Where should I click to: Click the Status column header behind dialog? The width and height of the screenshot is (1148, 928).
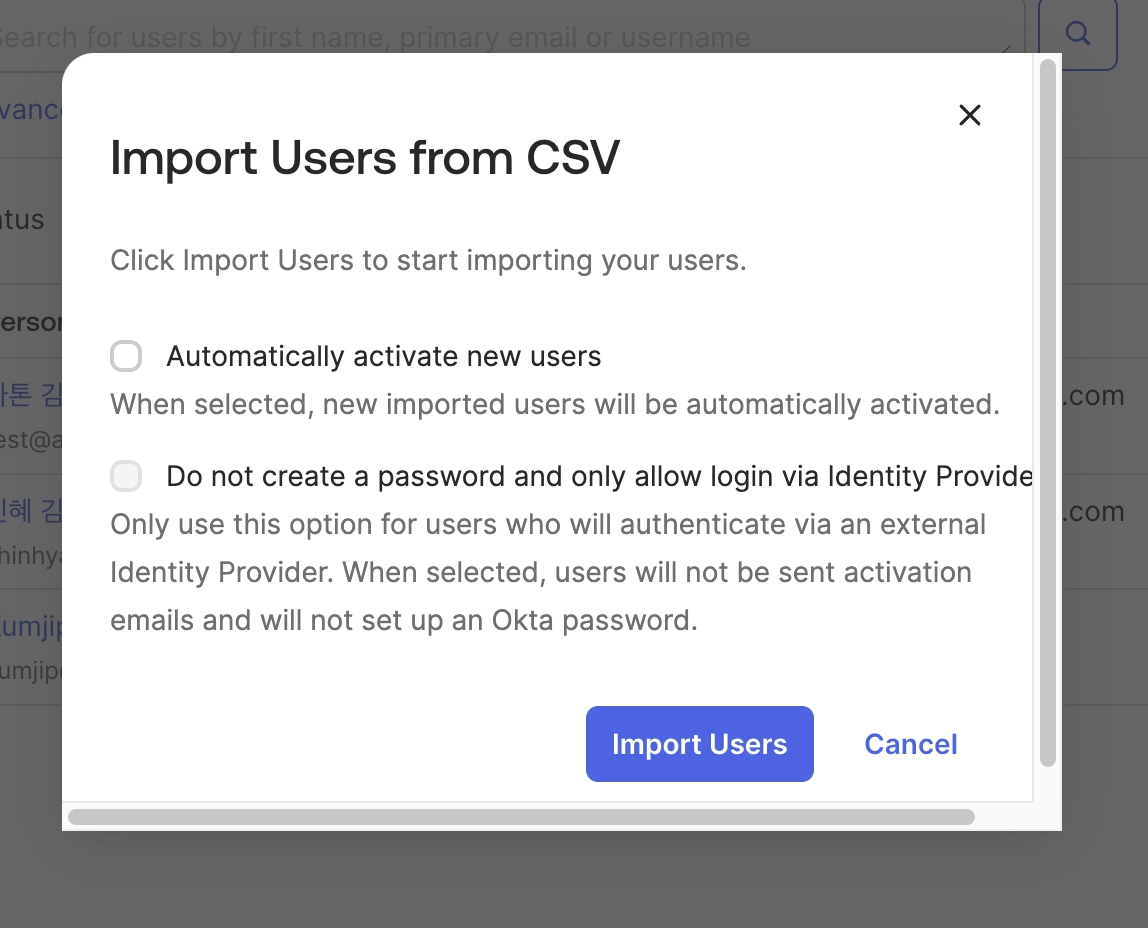[x=22, y=219]
